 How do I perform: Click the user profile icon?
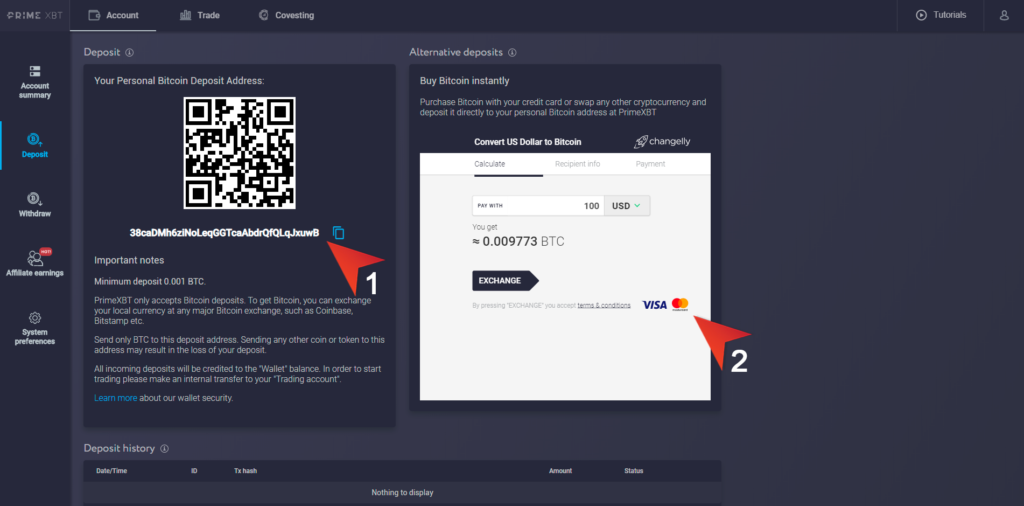pyautogui.click(x=1004, y=15)
